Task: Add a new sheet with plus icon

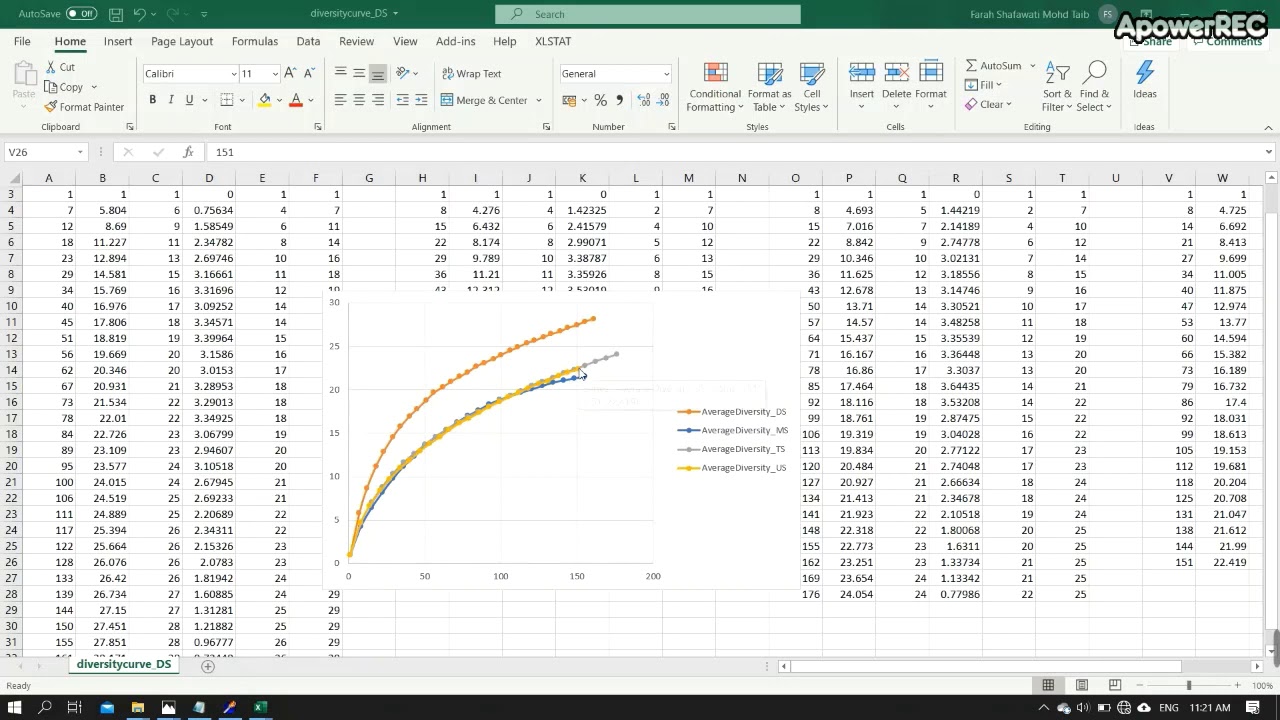Action: 208,666
